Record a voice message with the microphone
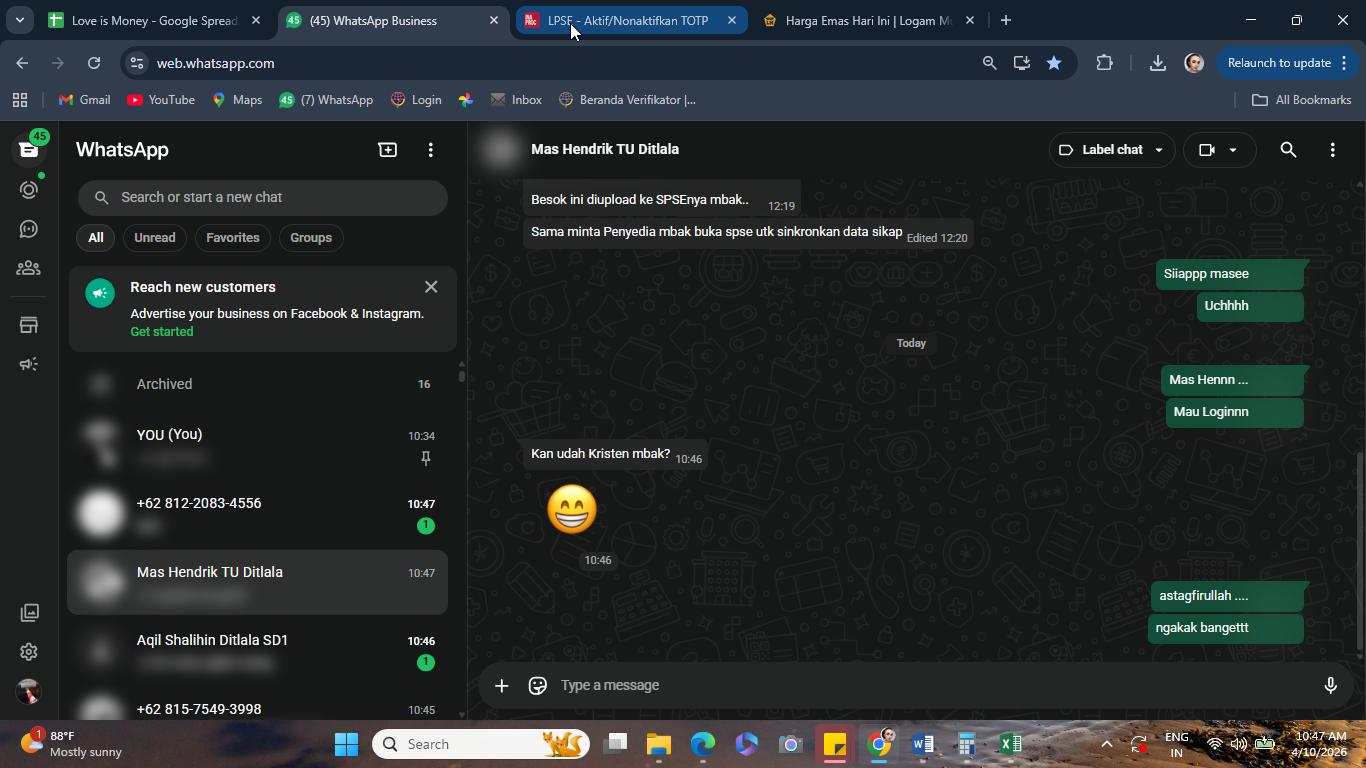Image resolution: width=1366 pixels, height=768 pixels. click(1330, 685)
